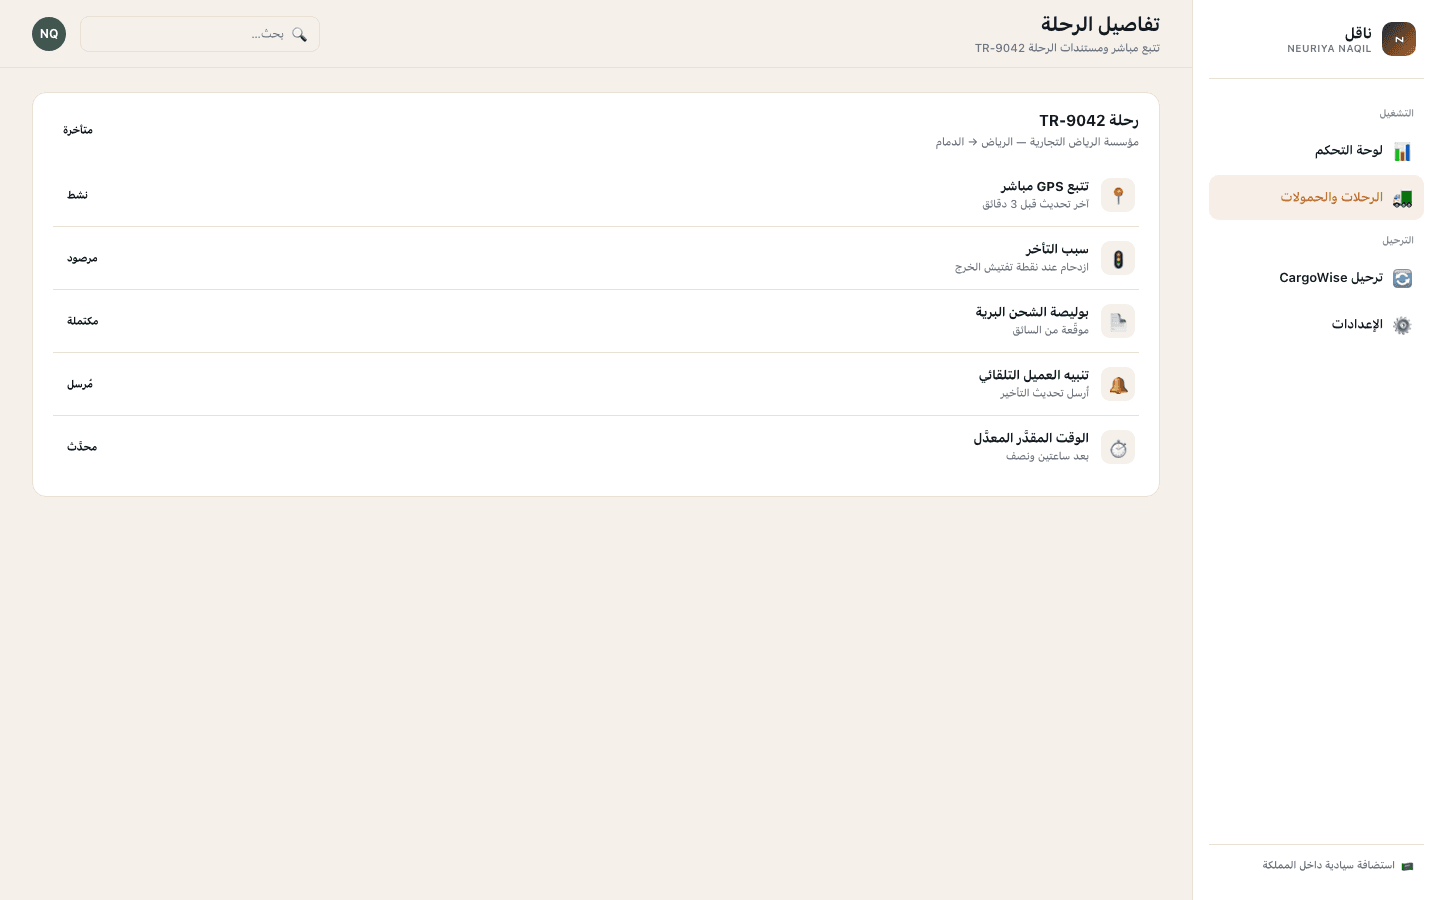Click the تنبيه العميل التلقائي row title

[x=1034, y=376]
